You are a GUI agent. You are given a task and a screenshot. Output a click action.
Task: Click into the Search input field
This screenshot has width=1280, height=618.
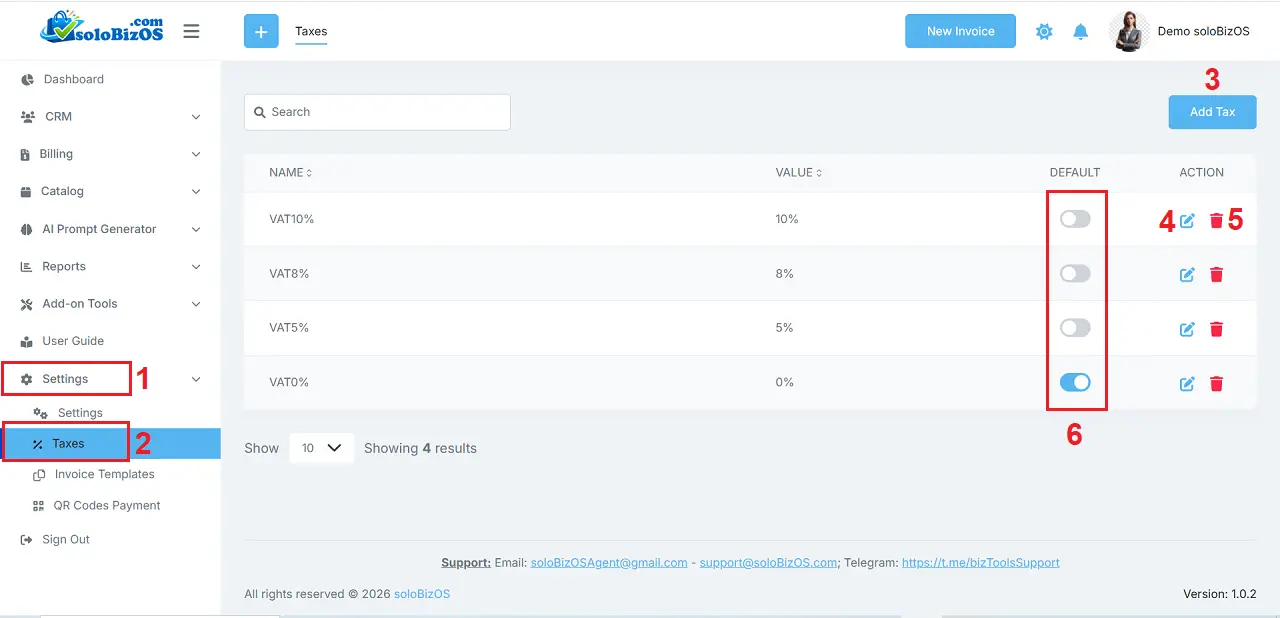coord(377,112)
